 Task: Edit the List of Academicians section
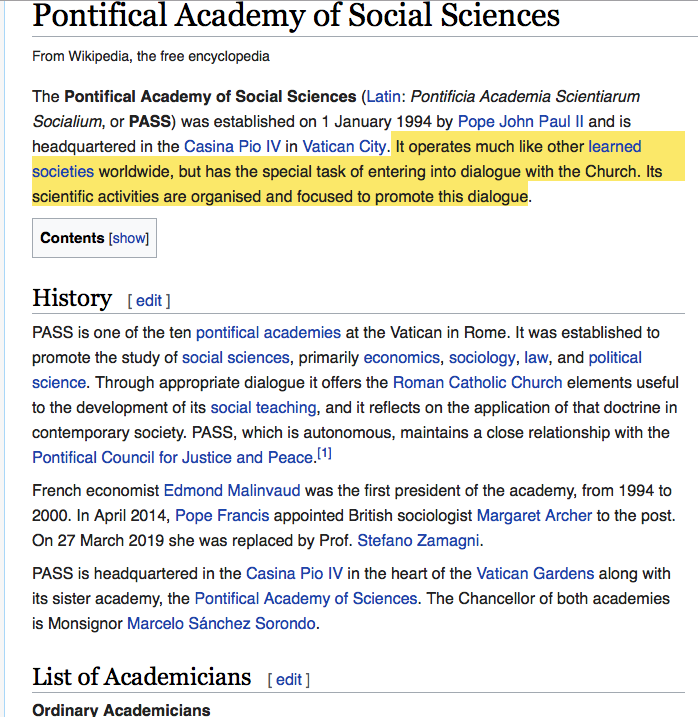click(288, 679)
